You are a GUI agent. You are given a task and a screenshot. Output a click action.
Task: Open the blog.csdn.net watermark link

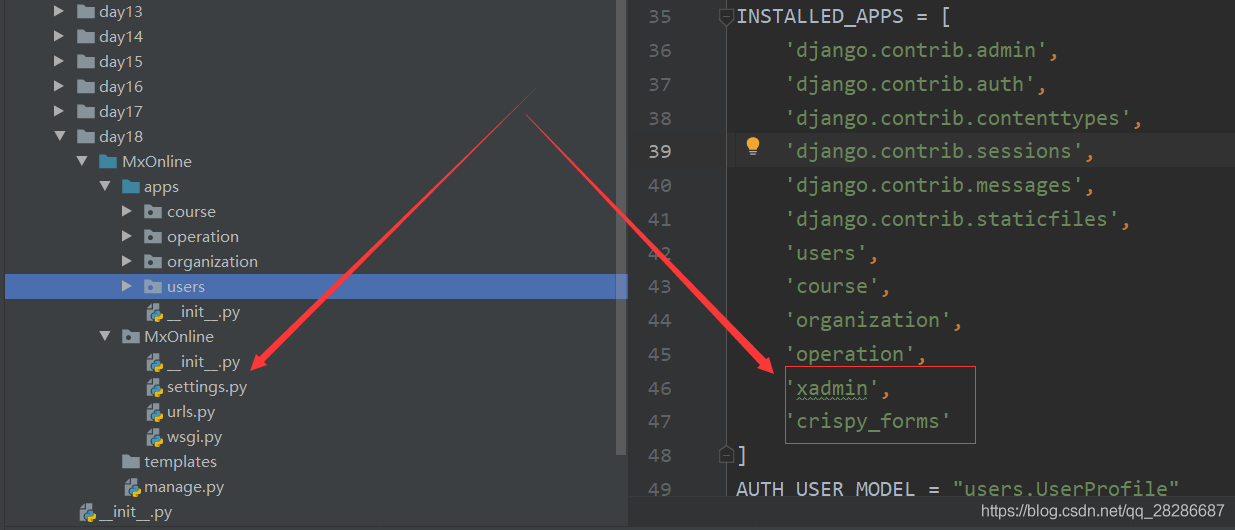pos(1102,511)
